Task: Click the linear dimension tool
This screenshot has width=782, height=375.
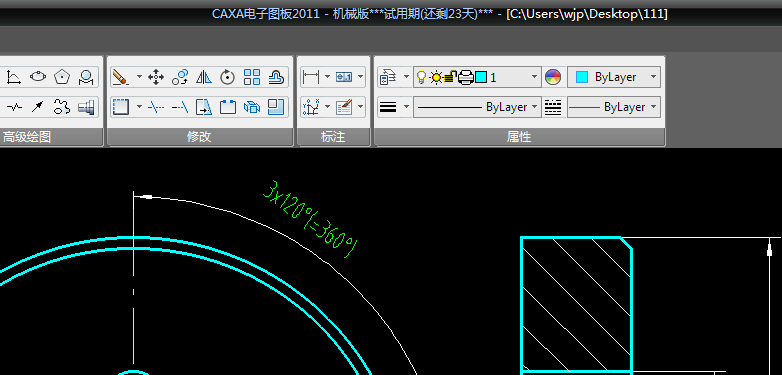Action: point(311,77)
